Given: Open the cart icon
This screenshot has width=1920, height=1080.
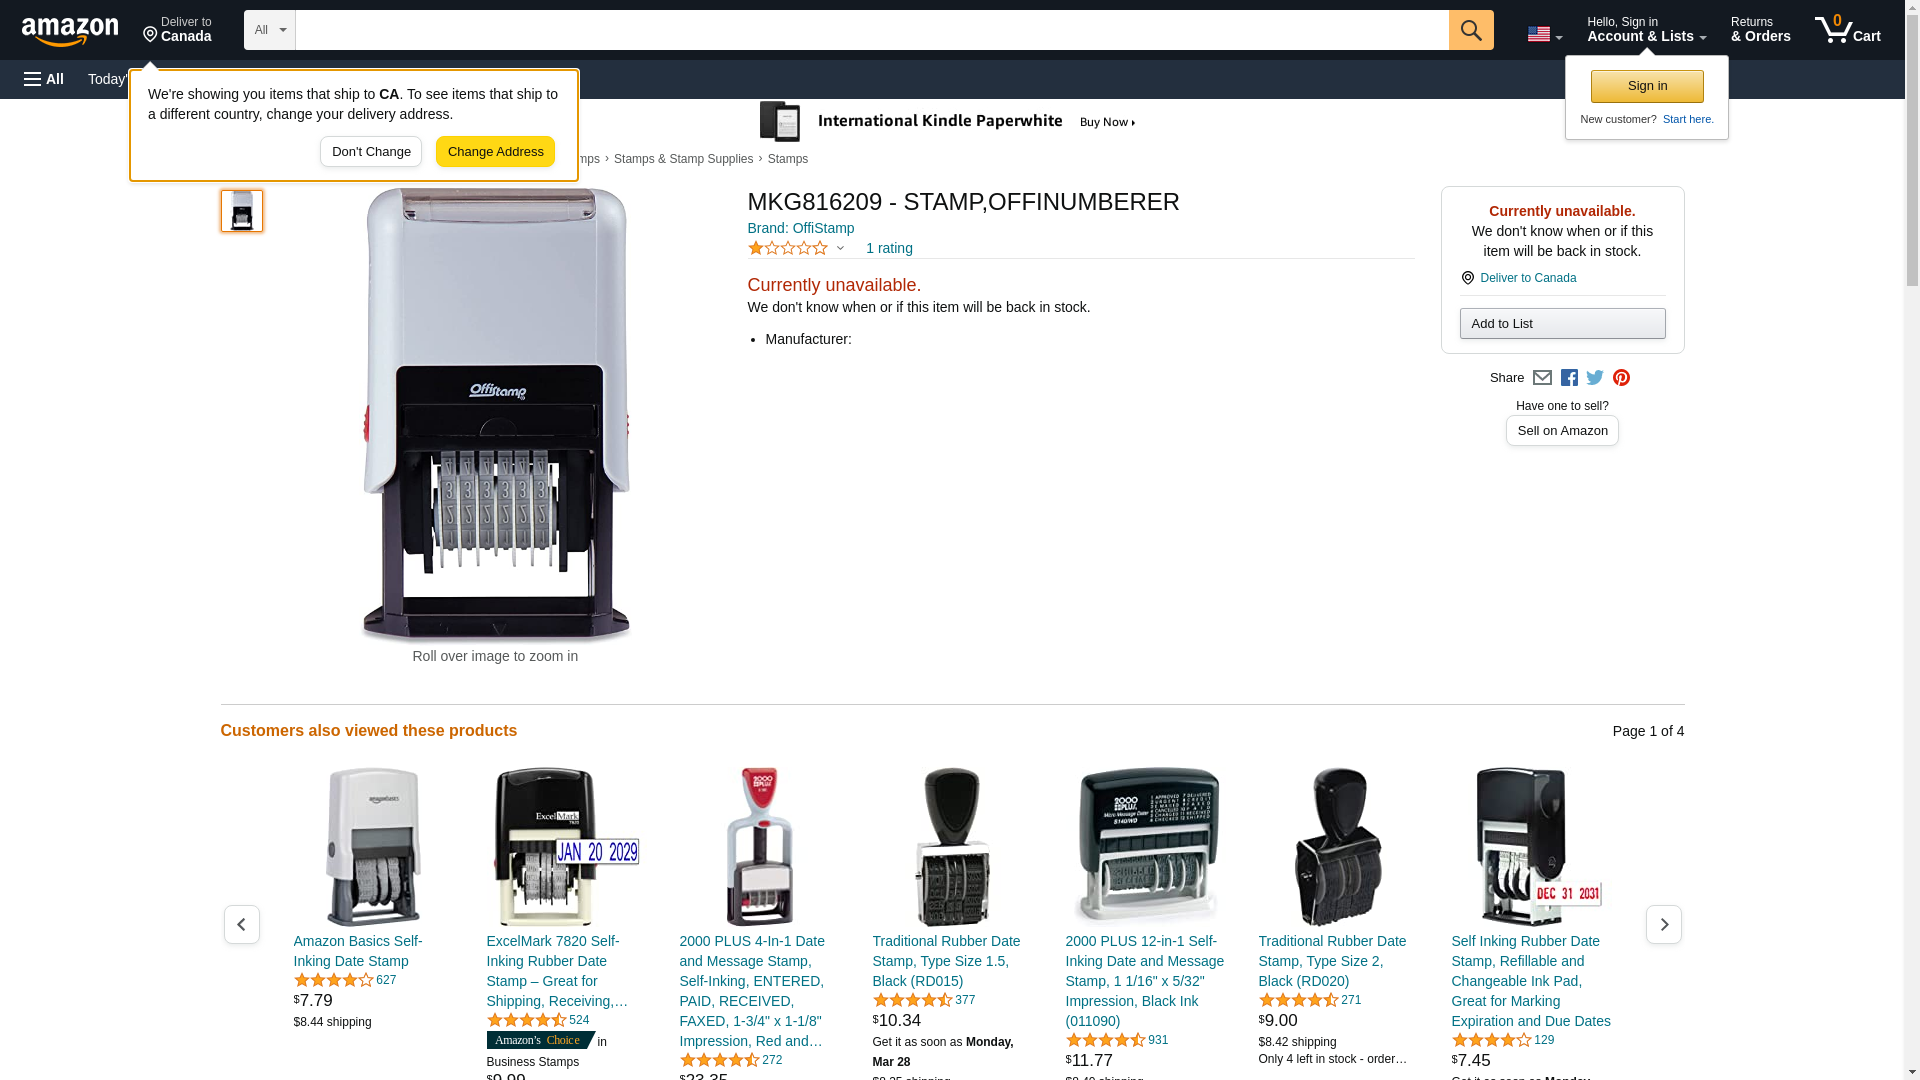Looking at the screenshot, I should pos(1847,30).
